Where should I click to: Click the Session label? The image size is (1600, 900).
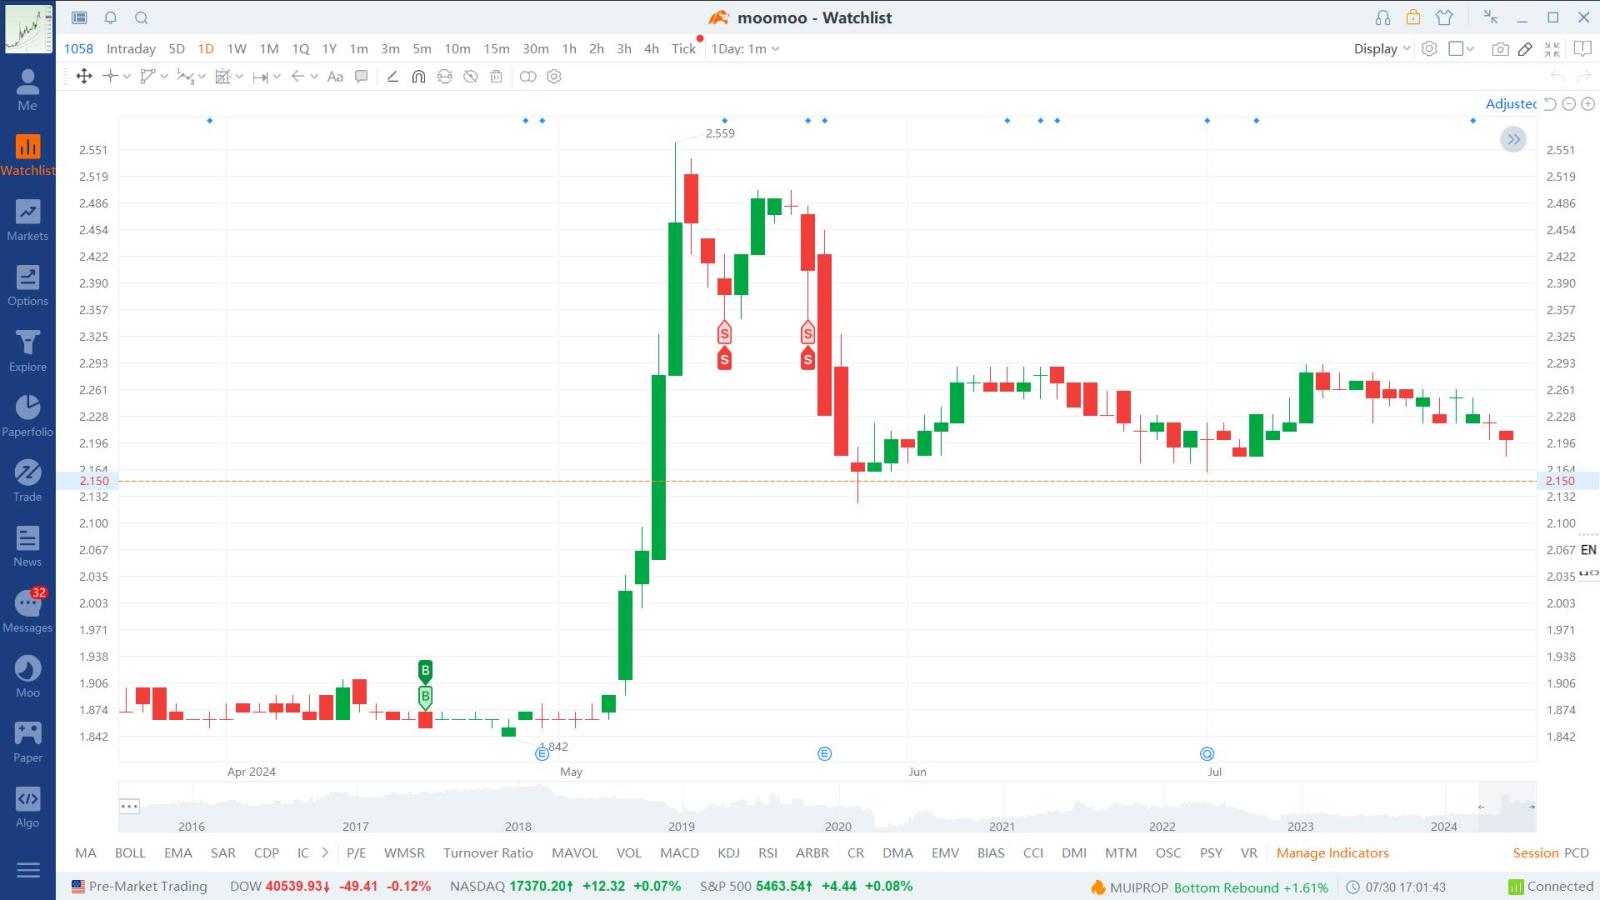(1536, 853)
